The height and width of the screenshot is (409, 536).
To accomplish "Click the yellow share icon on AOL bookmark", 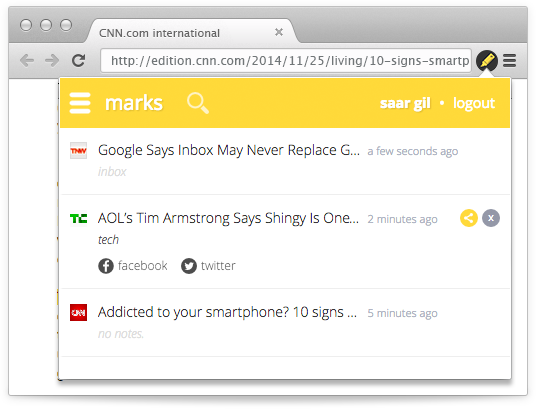I will [x=469, y=218].
